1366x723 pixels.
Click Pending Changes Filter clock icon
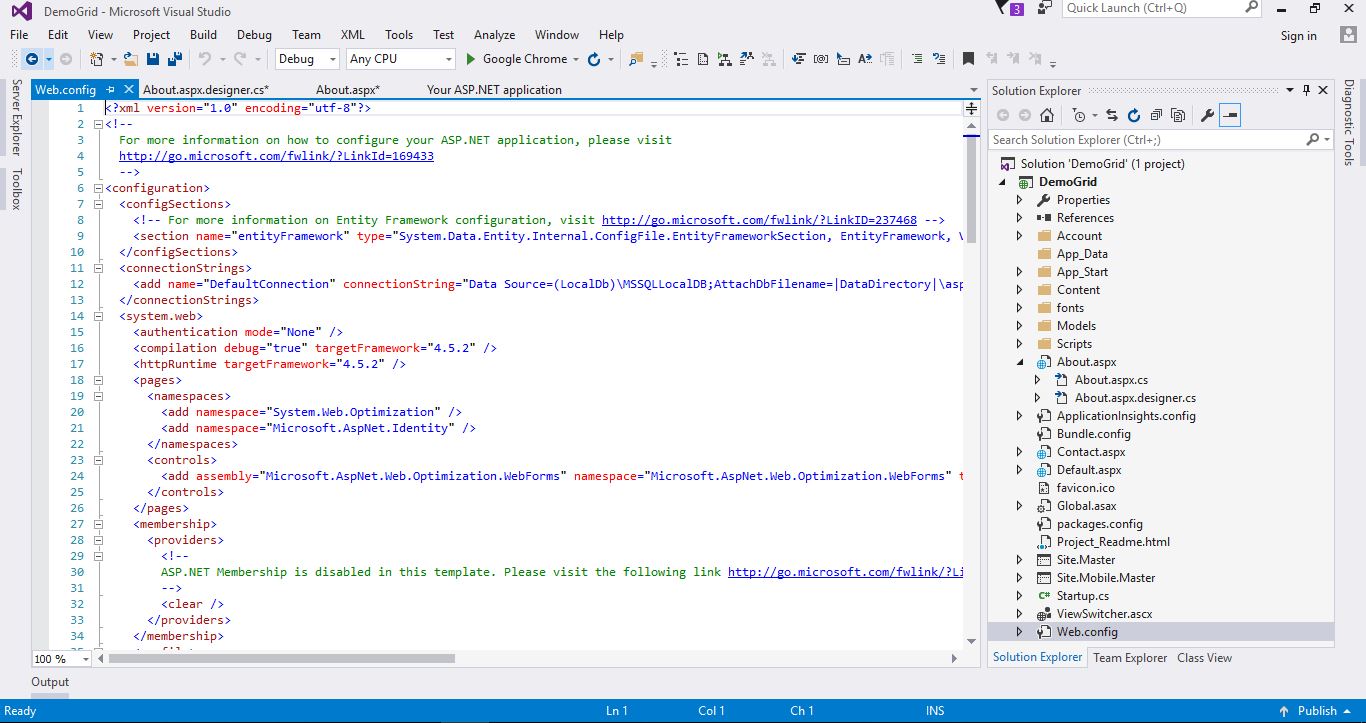coord(1078,115)
